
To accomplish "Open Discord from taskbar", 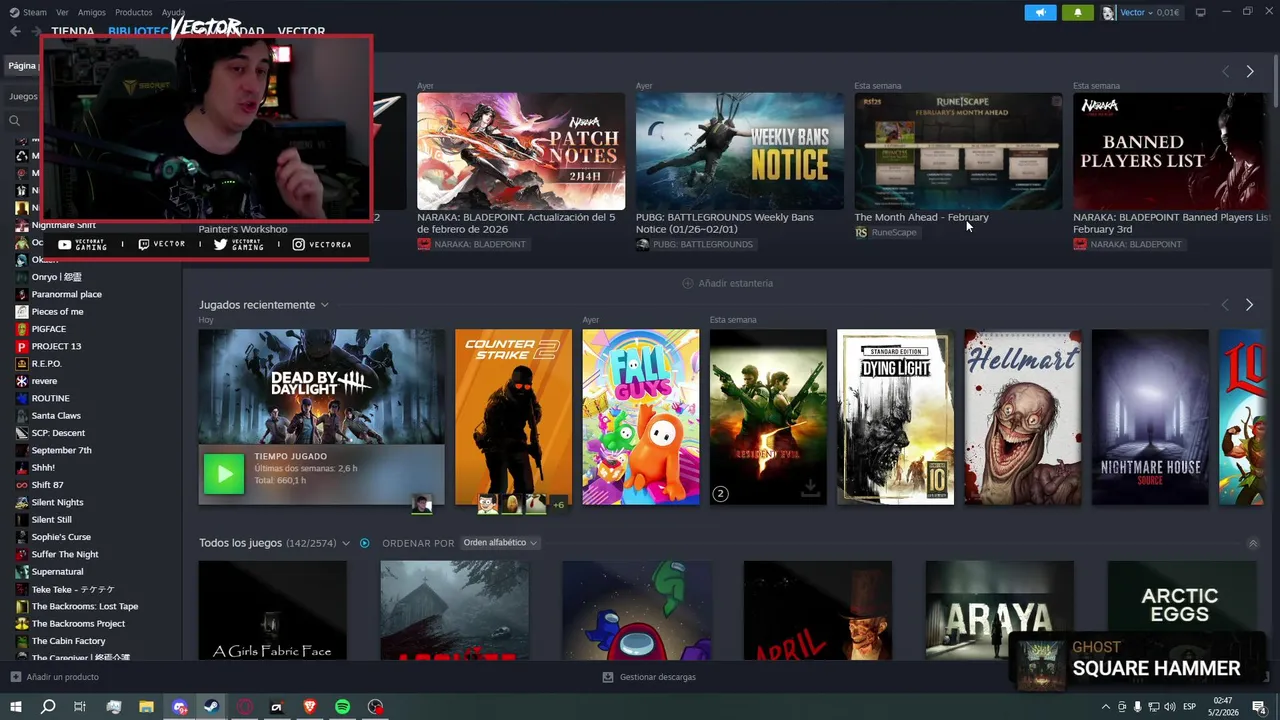I will click(x=180, y=707).
